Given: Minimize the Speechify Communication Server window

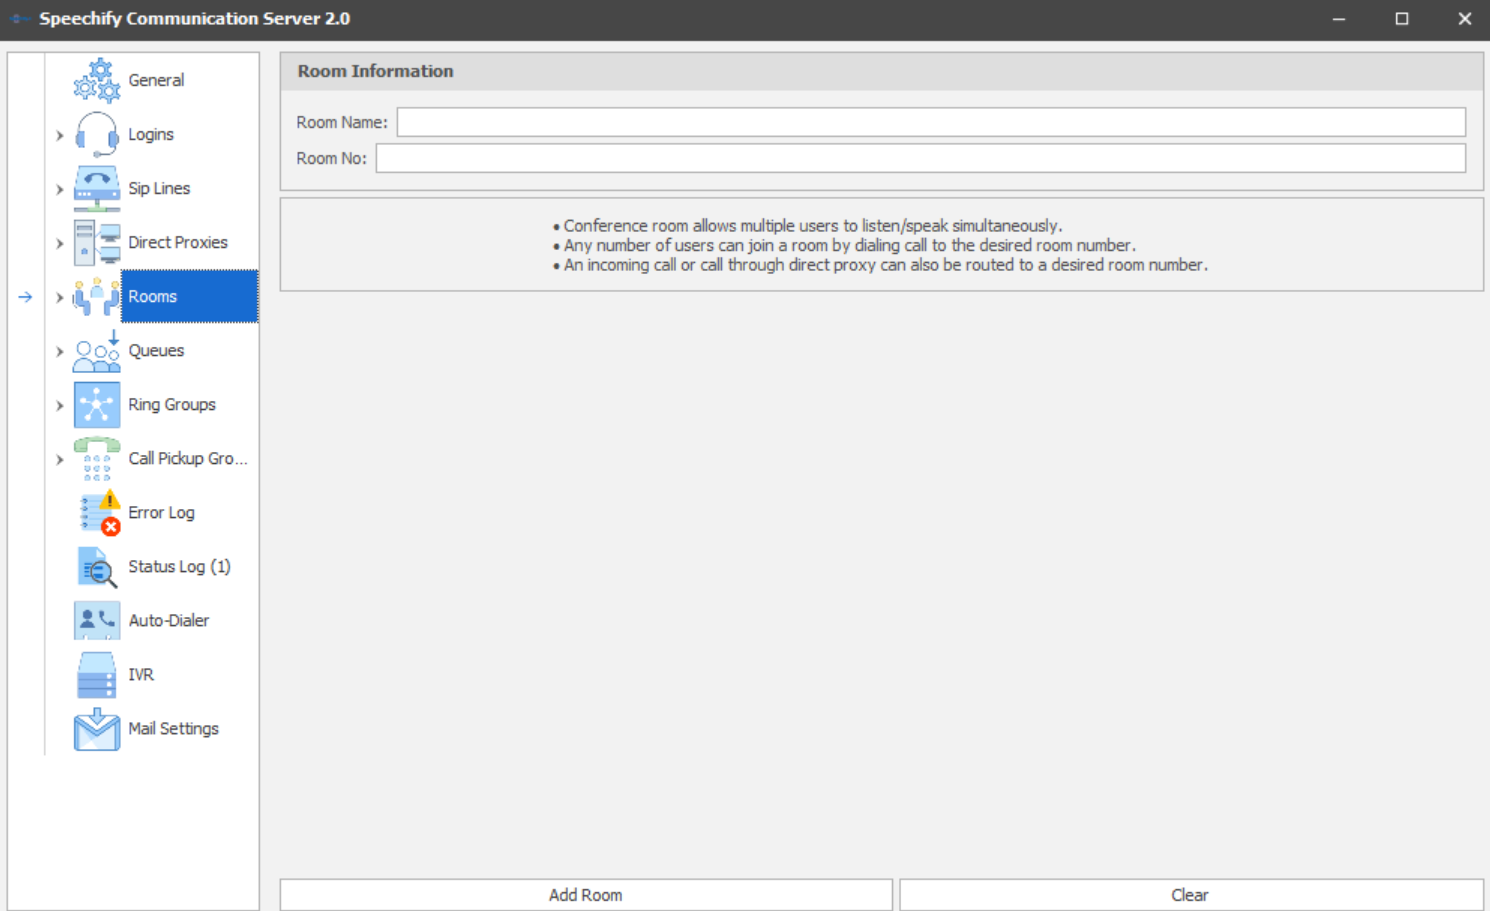Looking at the screenshot, I should 1339,19.
